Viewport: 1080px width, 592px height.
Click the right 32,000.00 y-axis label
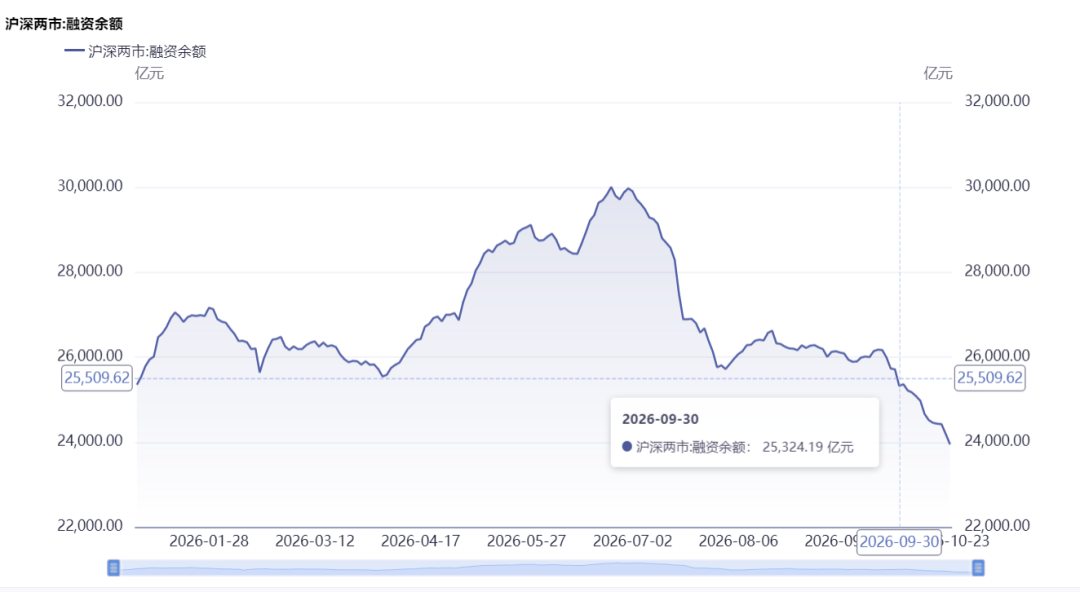click(x=997, y=101)
